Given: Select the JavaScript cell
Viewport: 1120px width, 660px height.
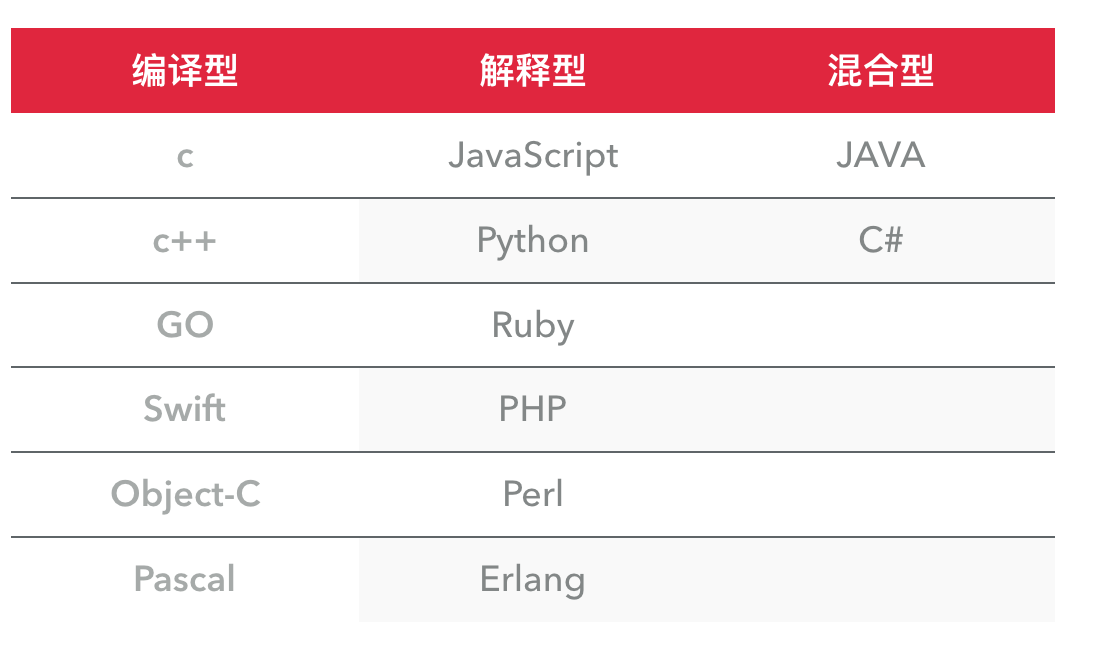Looking at the screenshot, I should click(532, 156).
